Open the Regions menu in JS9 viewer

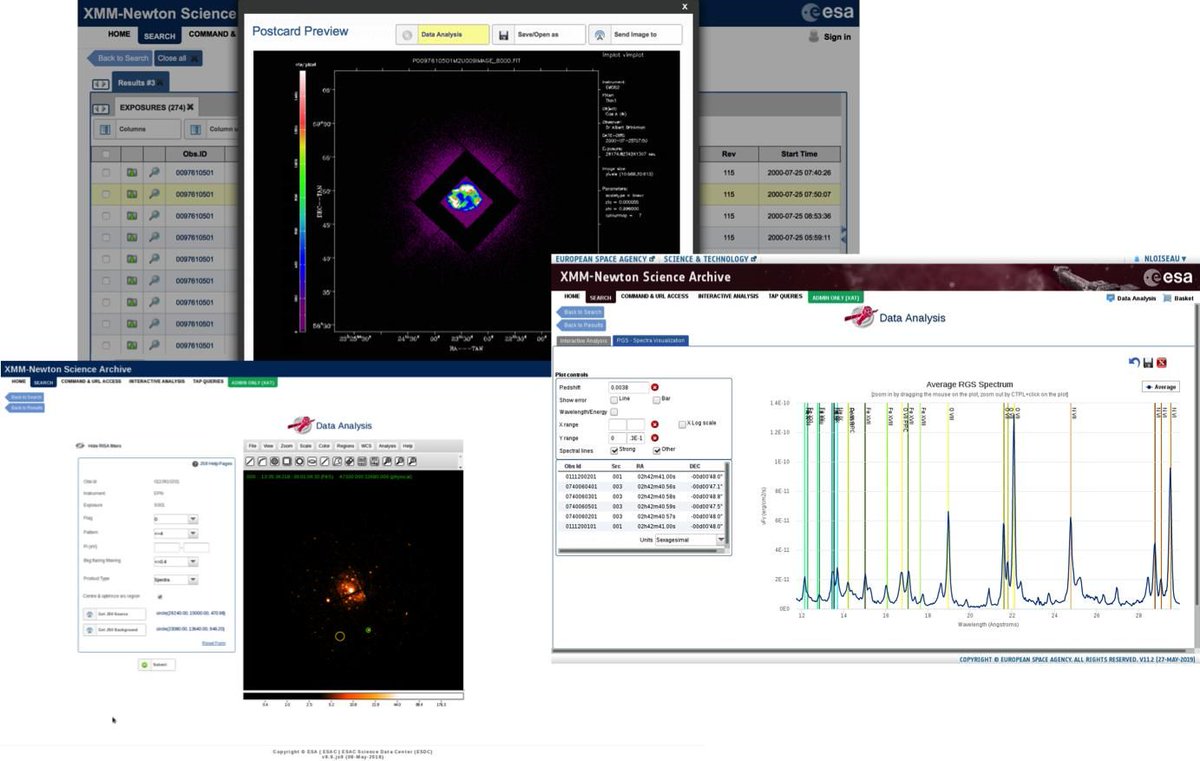pos(345,446)
